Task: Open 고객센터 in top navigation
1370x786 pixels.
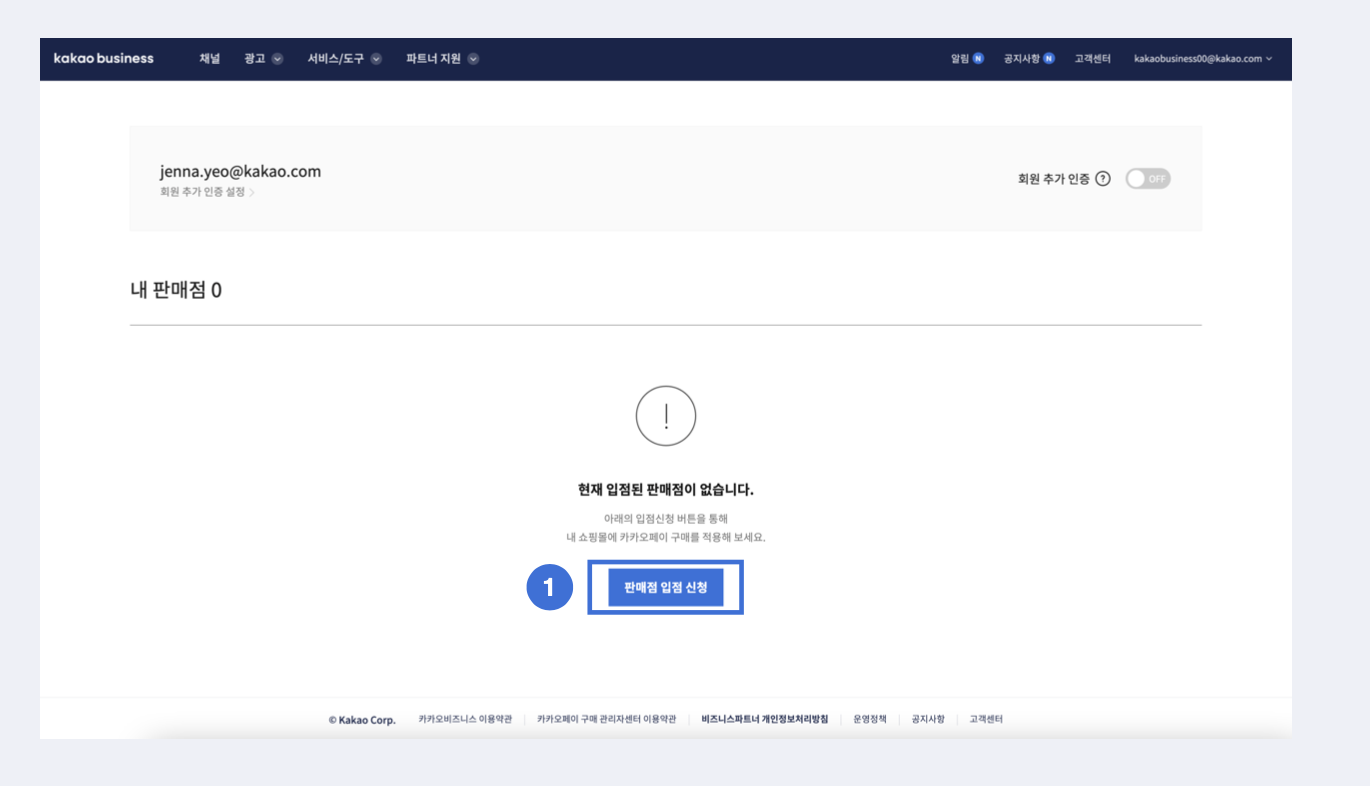Action: pyautogui.click(x=1092, y=59)
